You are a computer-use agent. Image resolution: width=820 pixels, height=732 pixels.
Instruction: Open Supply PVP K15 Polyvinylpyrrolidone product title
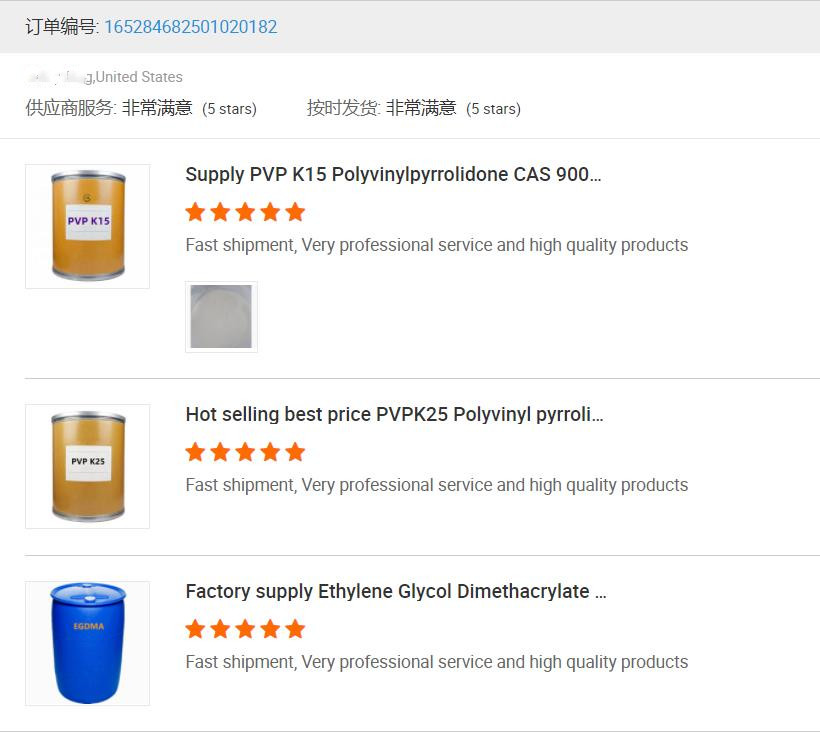[393, 174]
